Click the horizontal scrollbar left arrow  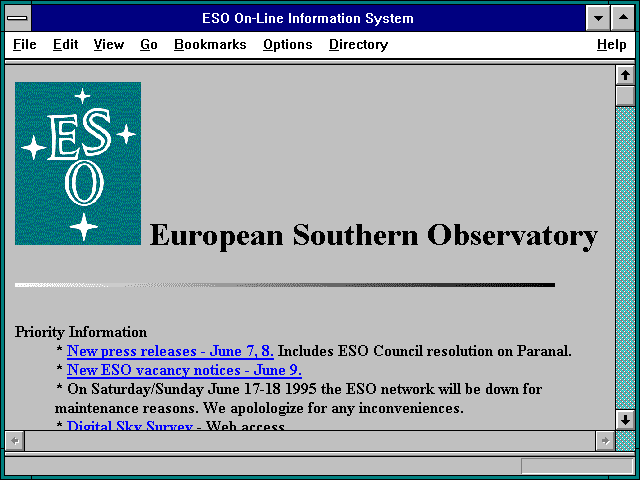pos(15,441)
